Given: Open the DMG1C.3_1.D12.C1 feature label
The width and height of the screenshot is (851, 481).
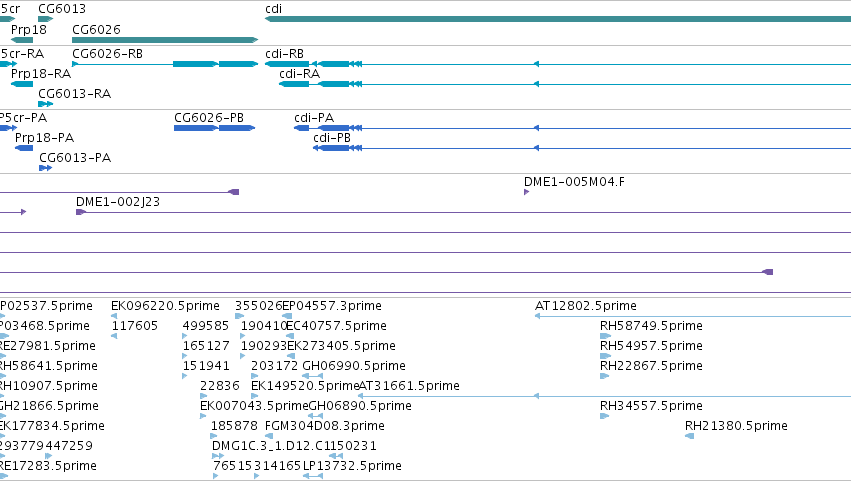Looking at the screenshot, I should 271,447.
